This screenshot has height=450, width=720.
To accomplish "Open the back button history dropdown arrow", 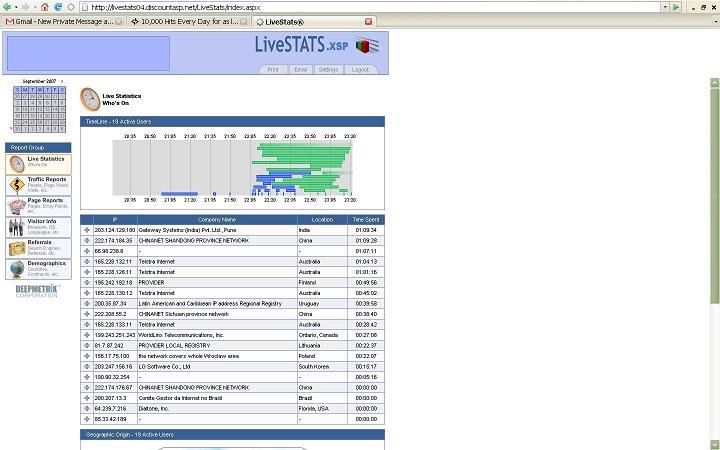I will point(16,7).
